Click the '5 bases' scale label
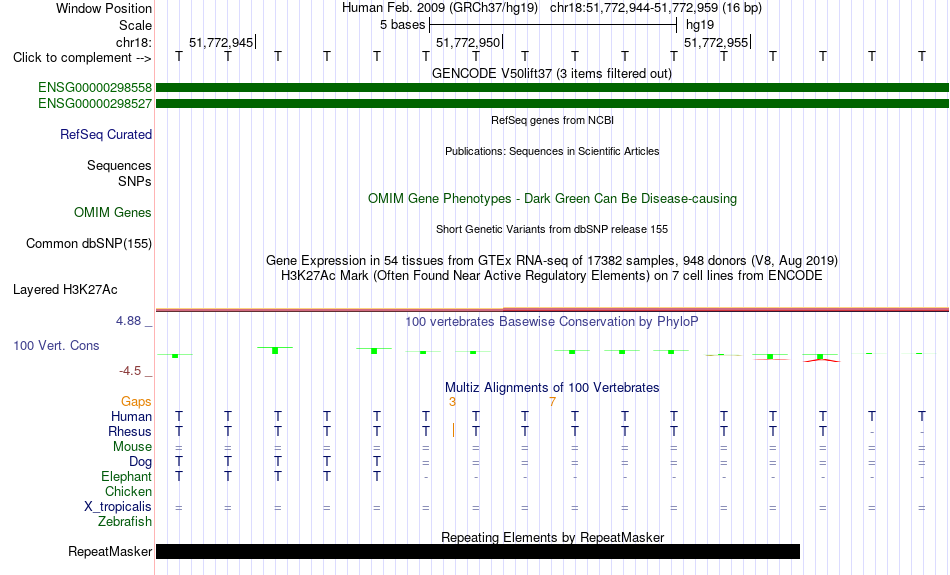The width and height of the screenshot is (950, 575). [x=403, y=25]
